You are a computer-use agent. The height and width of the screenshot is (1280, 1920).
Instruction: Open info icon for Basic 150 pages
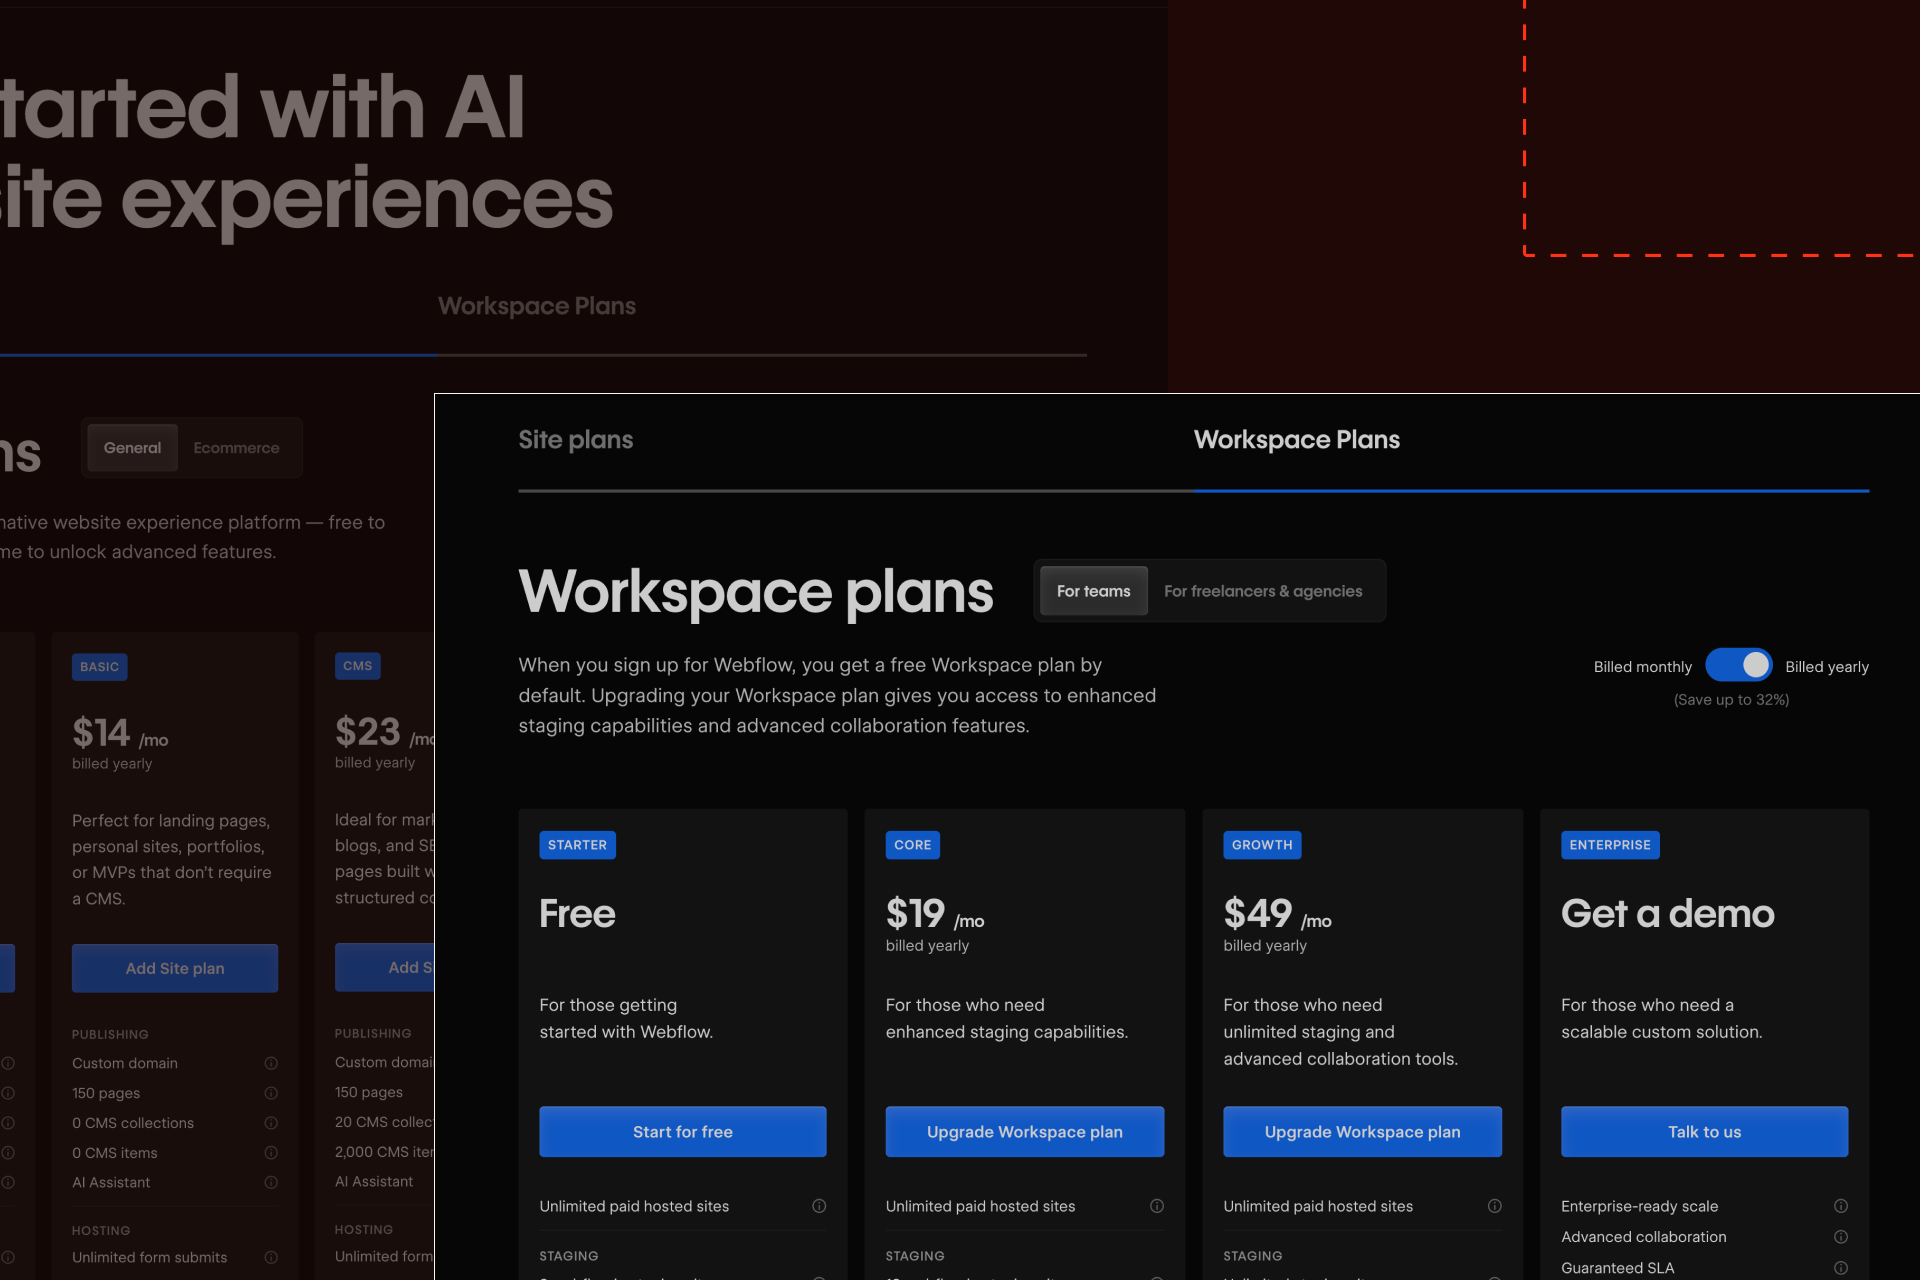point(271,1093)
